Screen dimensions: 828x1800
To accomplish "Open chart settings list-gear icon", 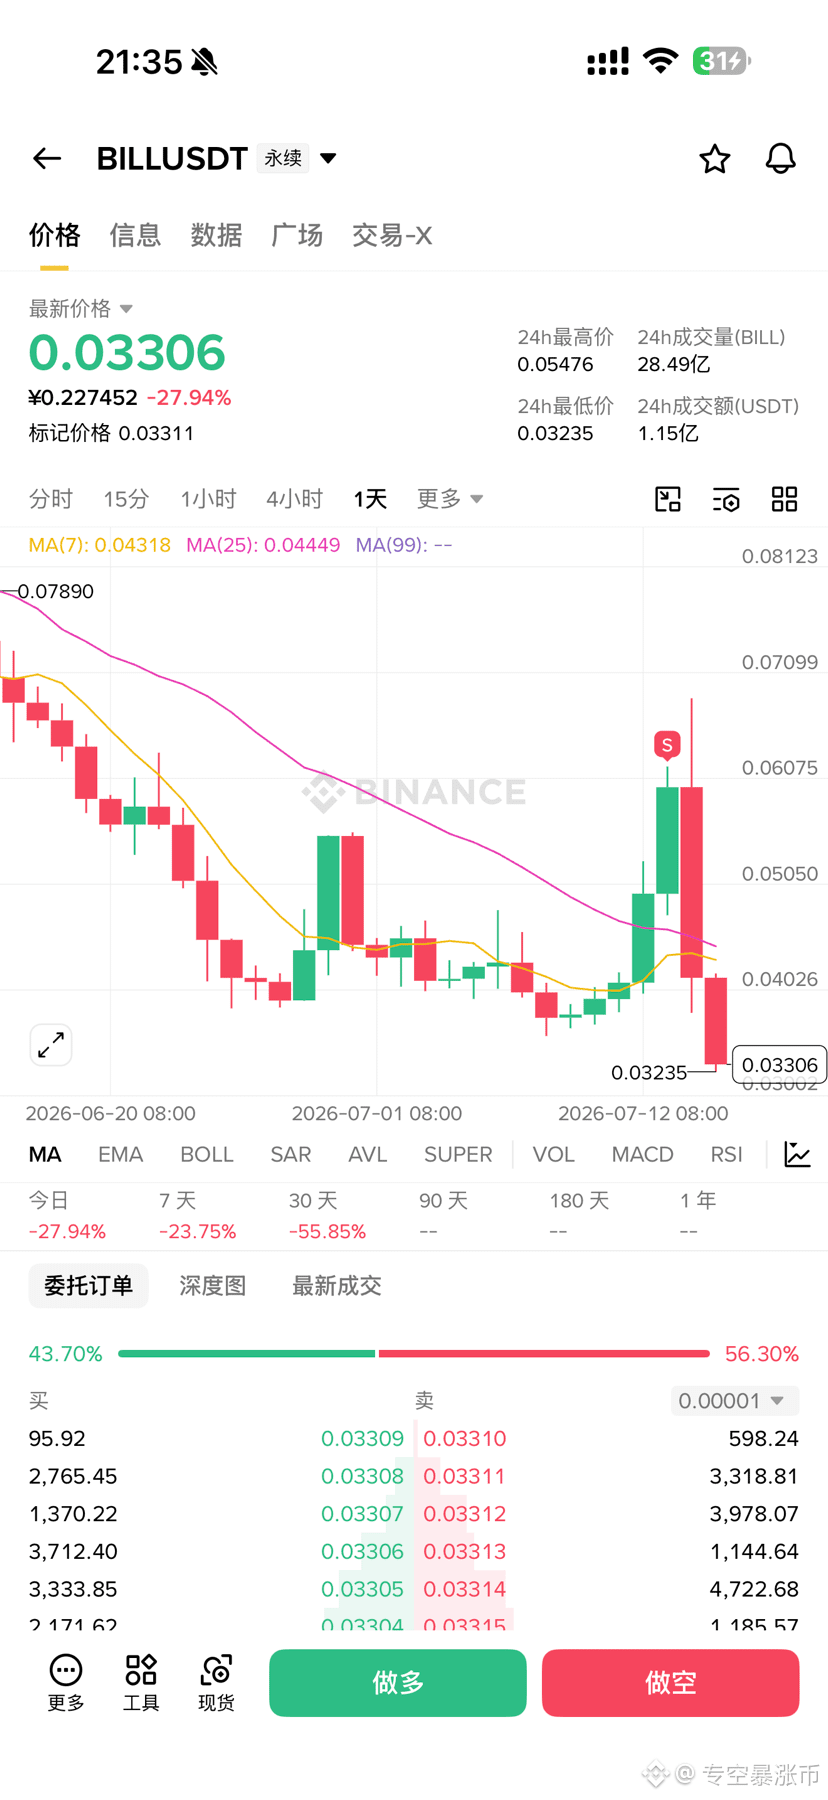I will pos(726,499).
